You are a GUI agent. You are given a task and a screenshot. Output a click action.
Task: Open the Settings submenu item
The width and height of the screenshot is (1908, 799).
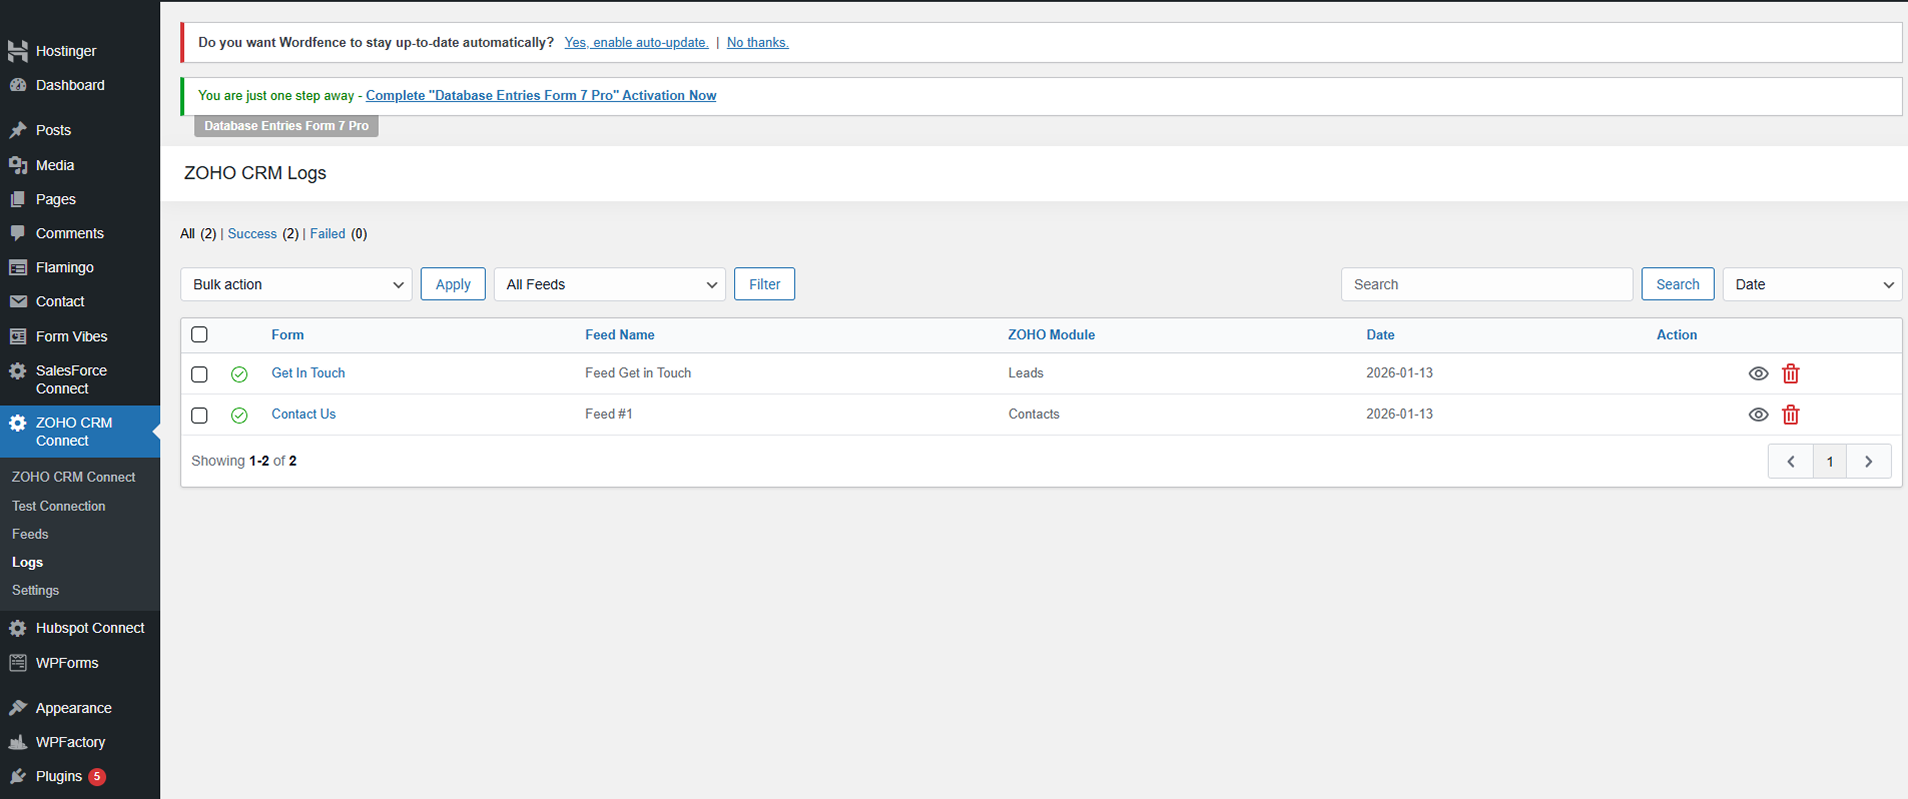[x=35, y=590]
